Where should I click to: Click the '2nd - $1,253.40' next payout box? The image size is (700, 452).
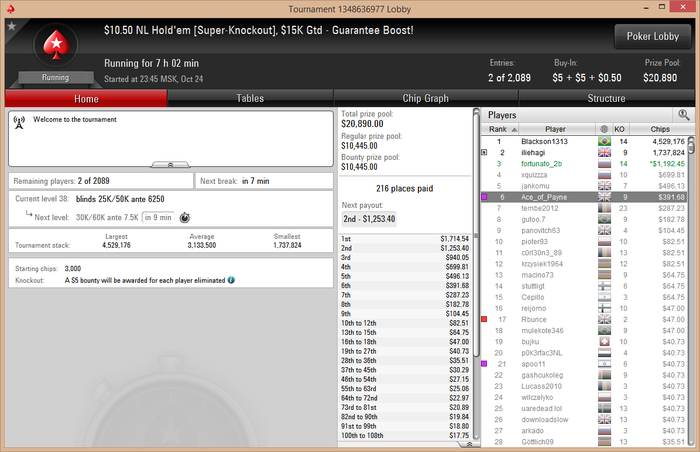click(369, 219)
